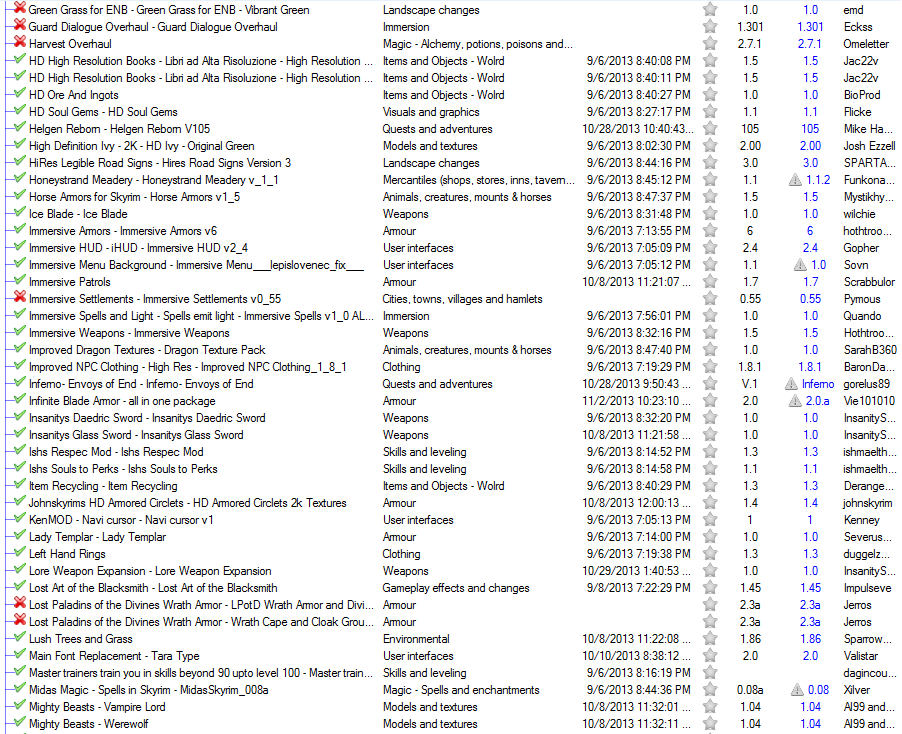Select Insanitys Glass Sword mod row
Screen dimensions: 902x734
coord(451,435)
